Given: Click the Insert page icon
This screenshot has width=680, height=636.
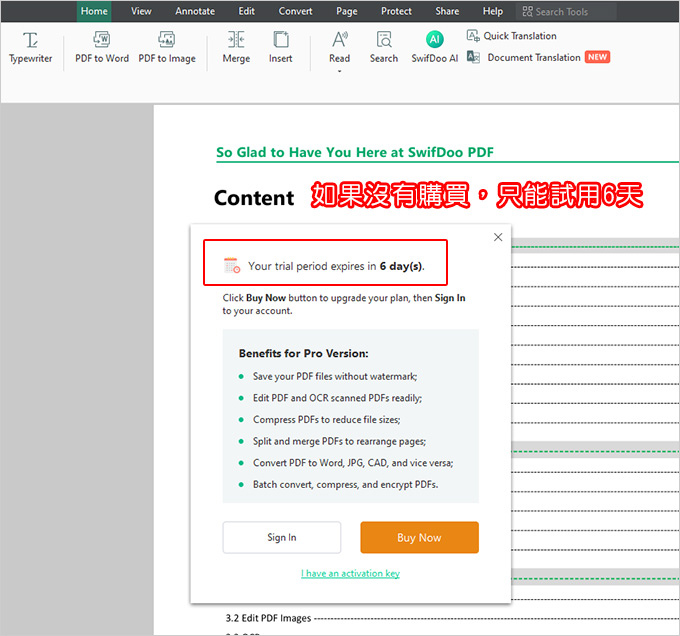Looking at the screenshot, I should (281, 39).
